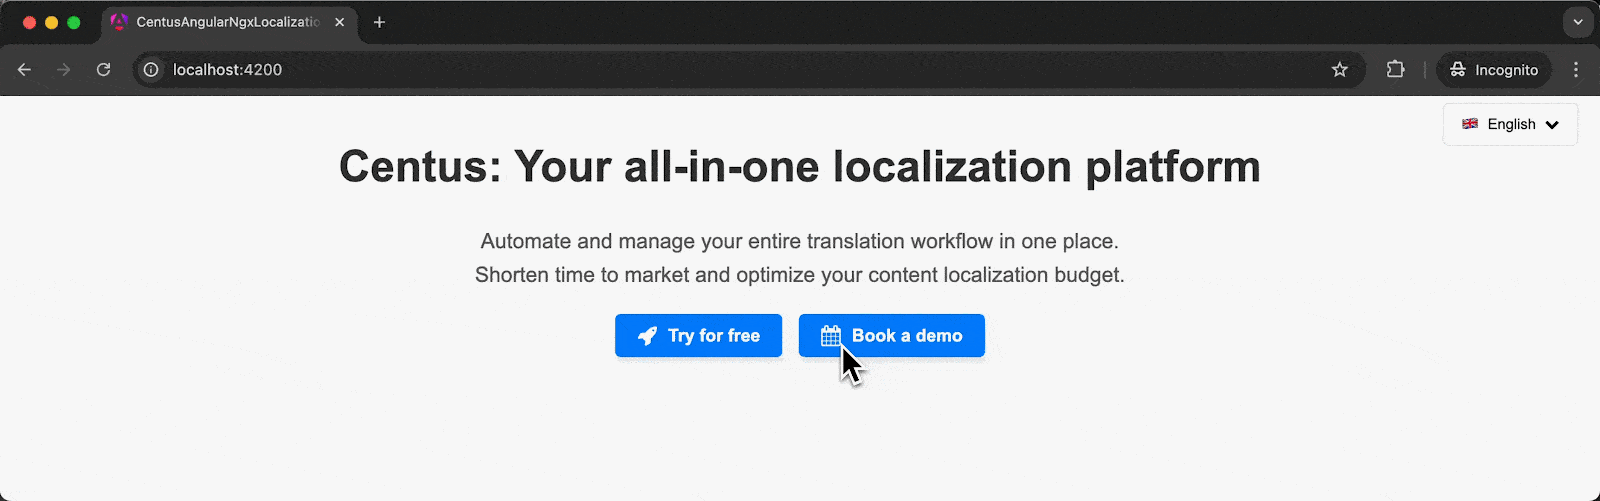Open the Extensions puzzle icon
Image resolution: width=1600 pixels, height=501 pixels.
[1395, 69]
